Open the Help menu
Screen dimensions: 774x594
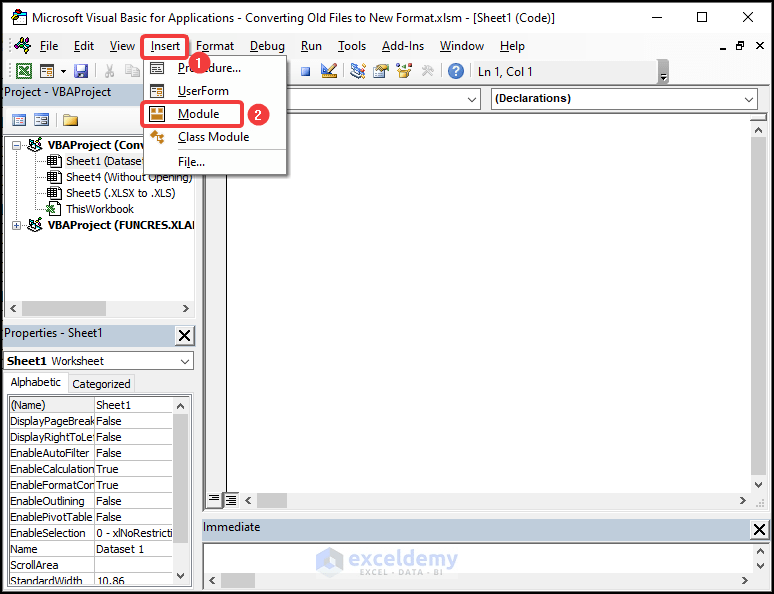(512, 46)
